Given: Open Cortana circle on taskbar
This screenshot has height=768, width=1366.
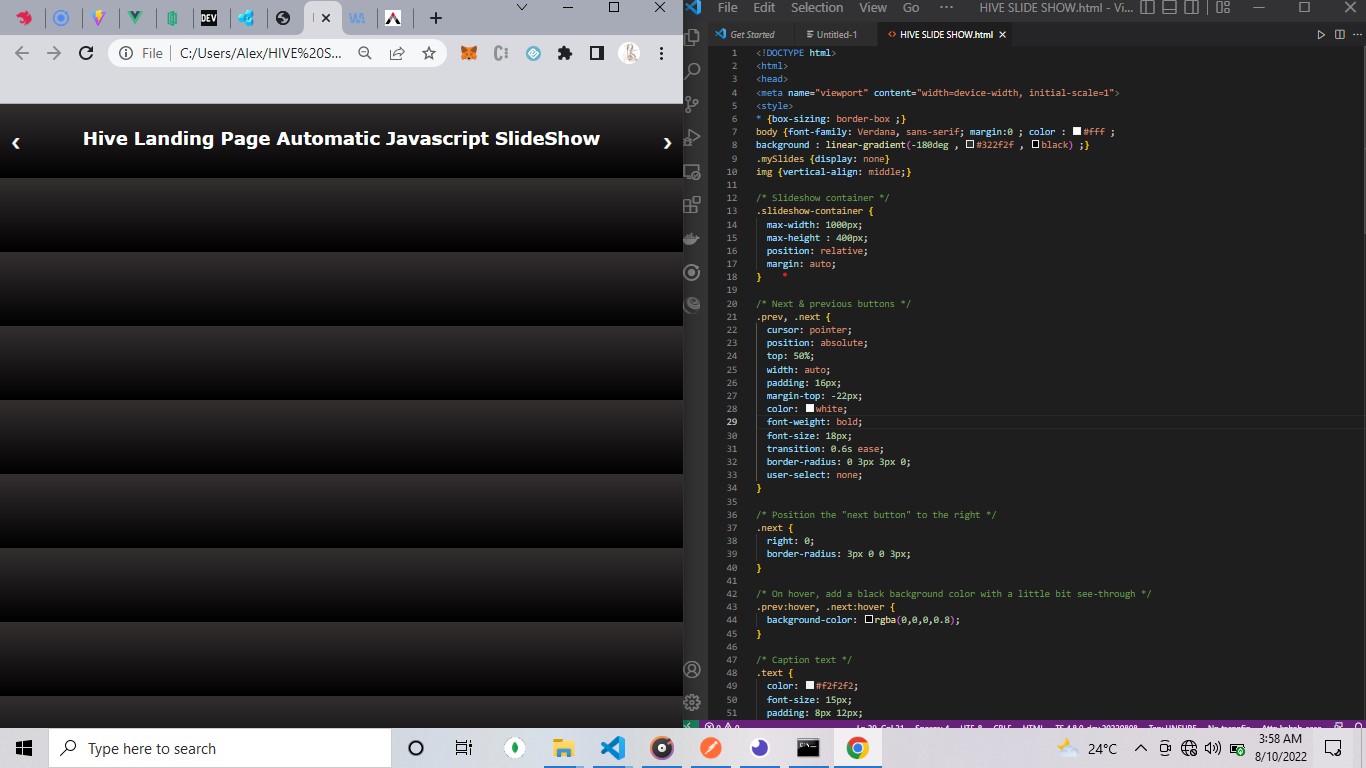Looking at the screenshot, I should pos(416,748).
